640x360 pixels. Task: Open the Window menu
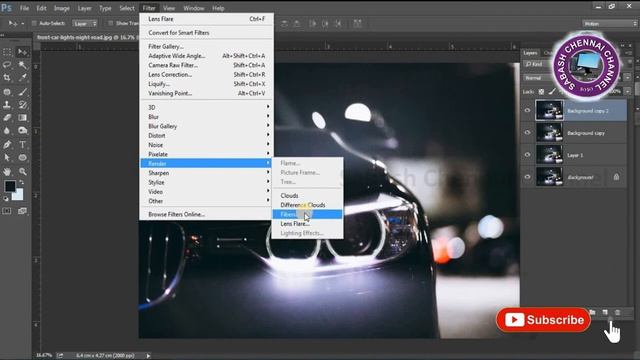point(194,8)
